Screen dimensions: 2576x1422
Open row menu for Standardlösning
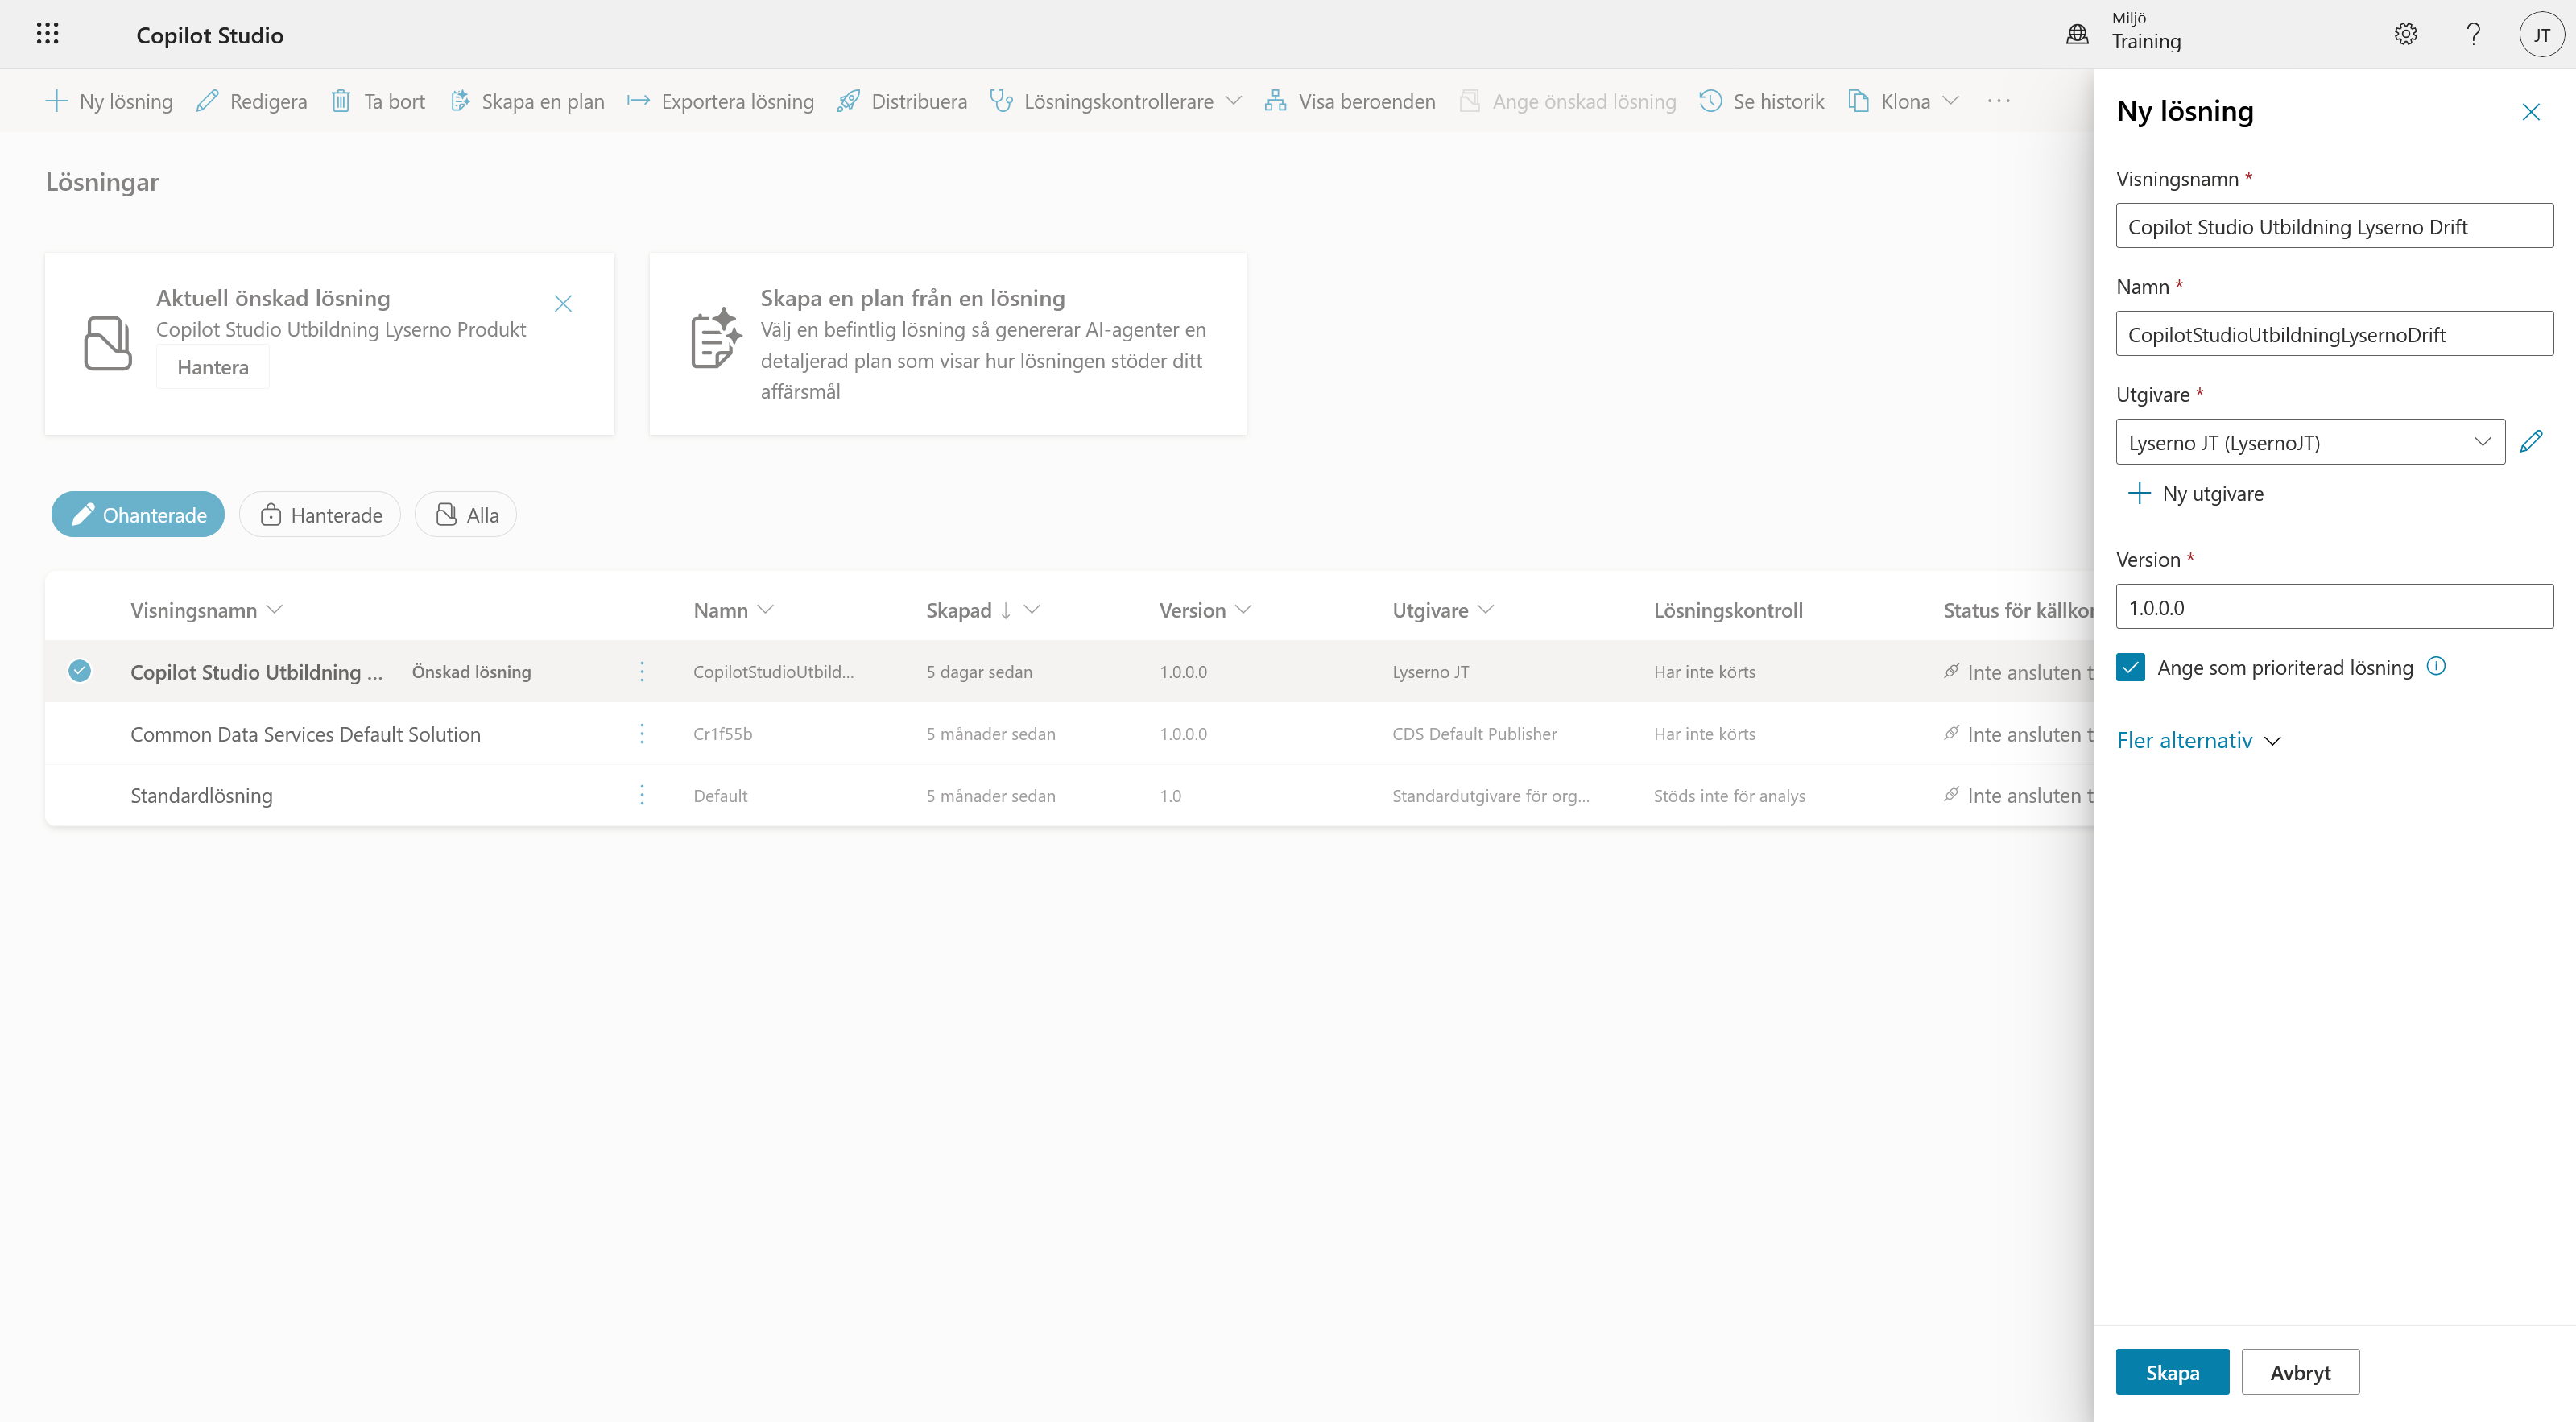[x=642, y=795]
